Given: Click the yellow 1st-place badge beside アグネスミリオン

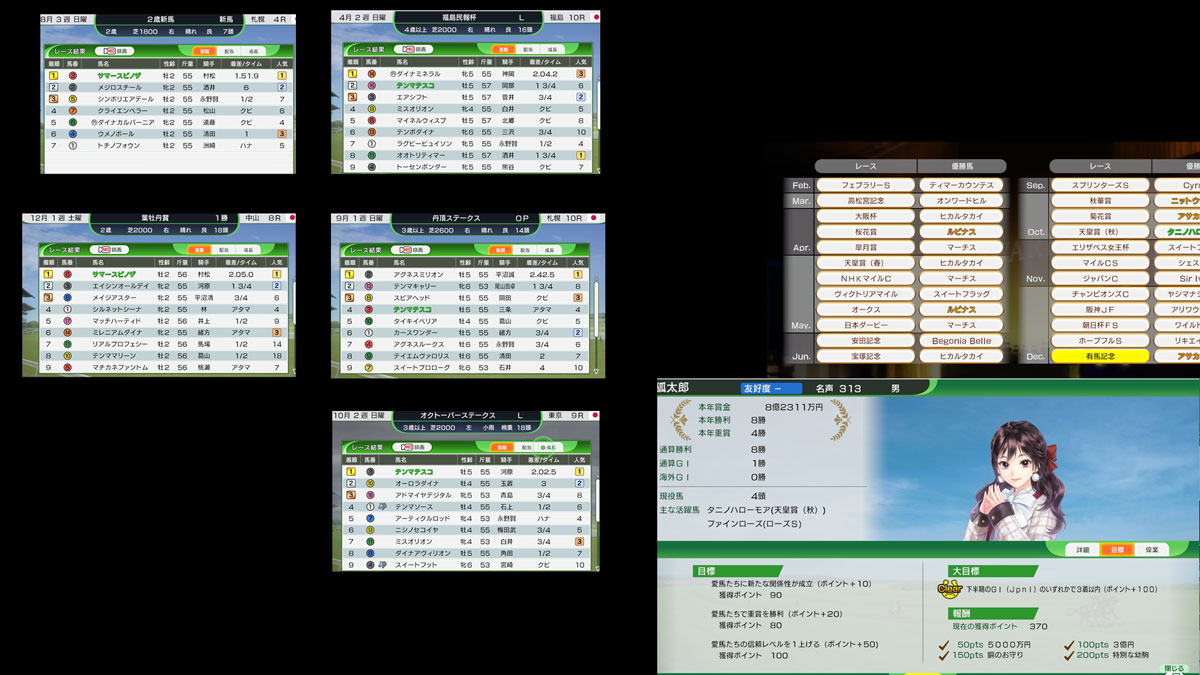Looking at the screenshot, I should point(351,274).
